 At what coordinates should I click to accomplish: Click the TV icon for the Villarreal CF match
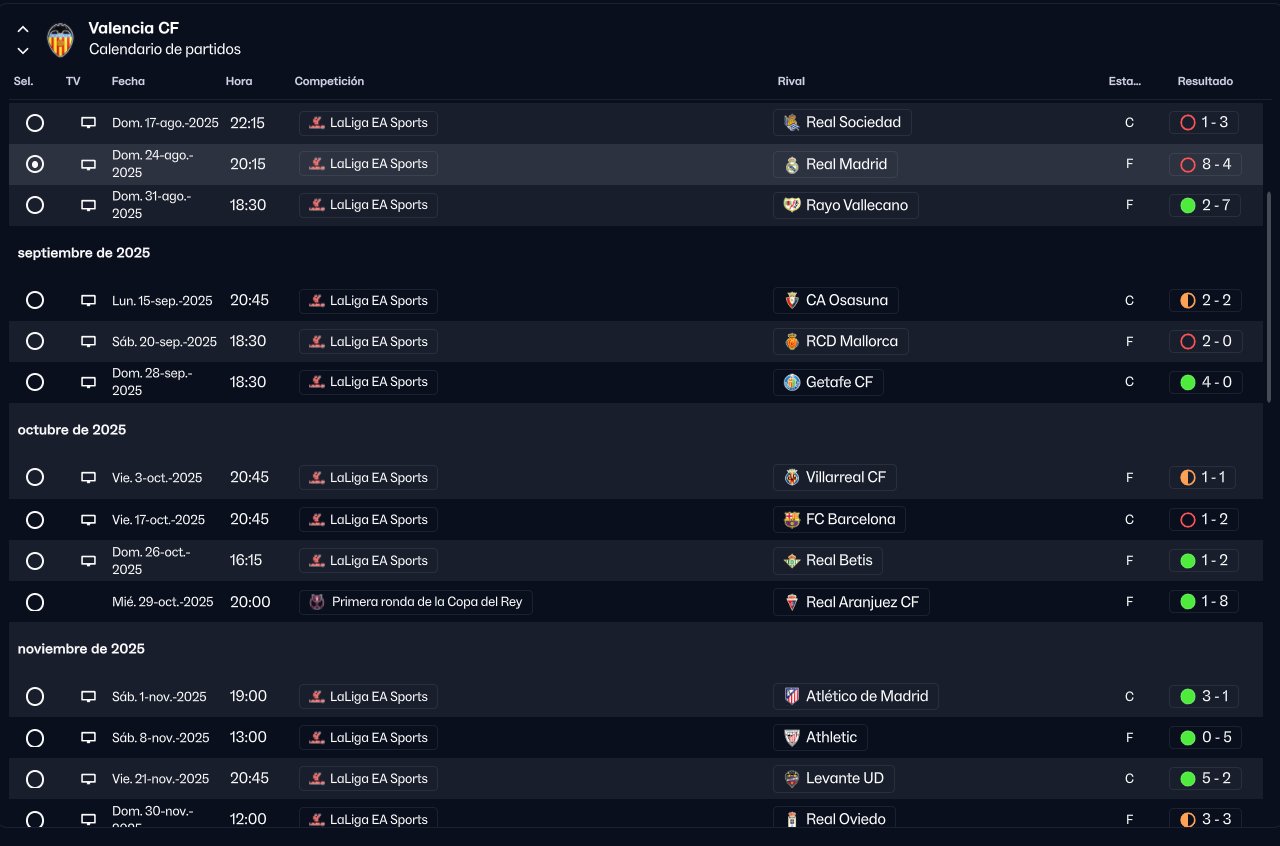click(88, 478)
